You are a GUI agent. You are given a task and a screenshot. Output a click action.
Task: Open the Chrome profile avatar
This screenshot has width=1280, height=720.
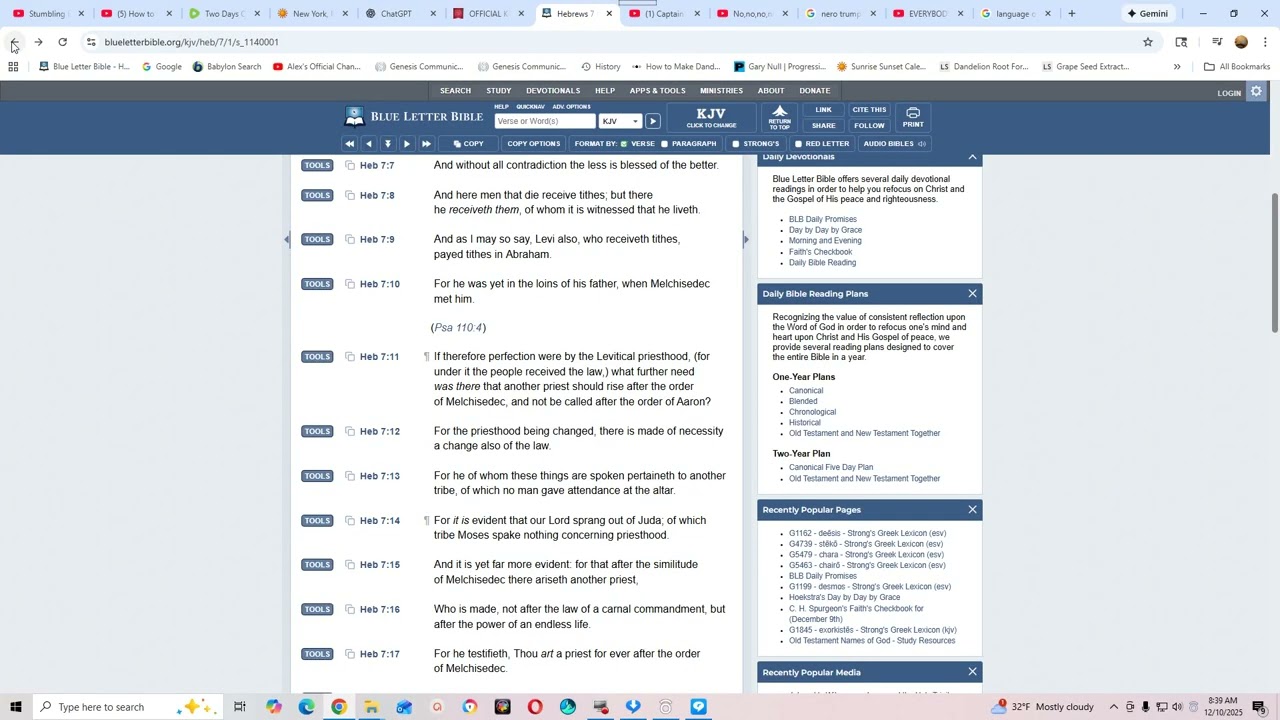point(1241,42)
